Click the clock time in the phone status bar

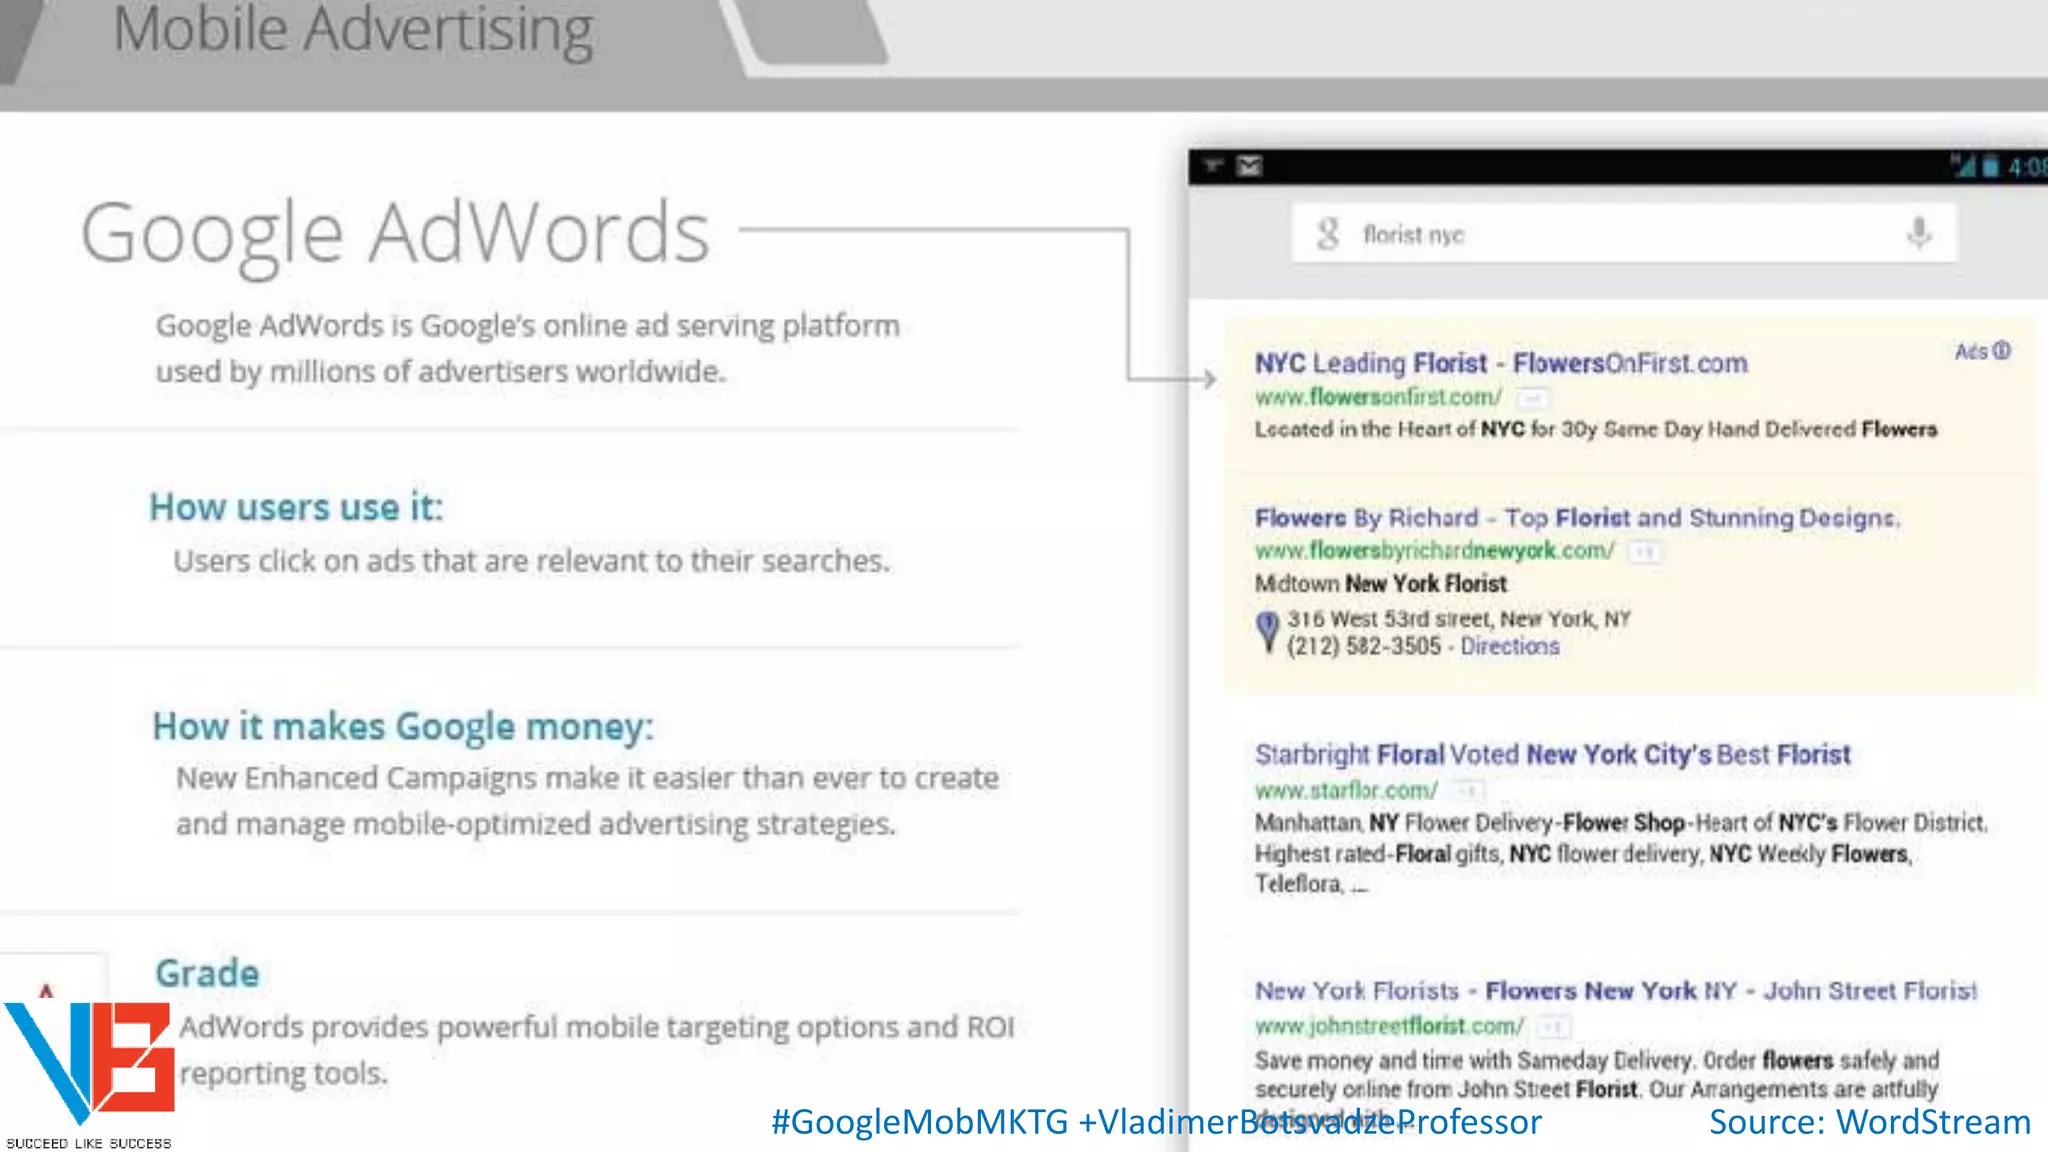click(2028, 167)
